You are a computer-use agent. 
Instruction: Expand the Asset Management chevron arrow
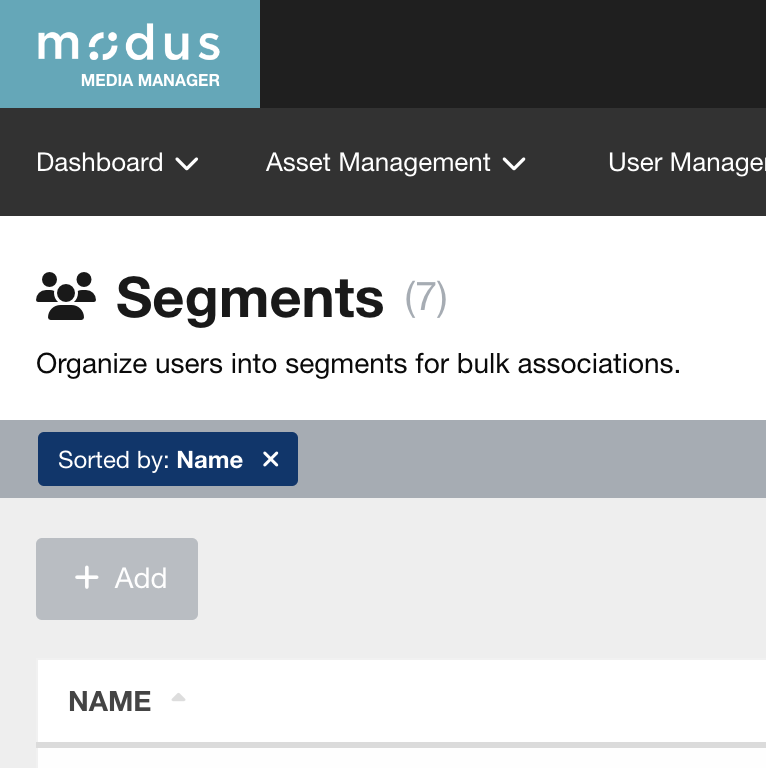pyautogui.click(x=514, y=163)
